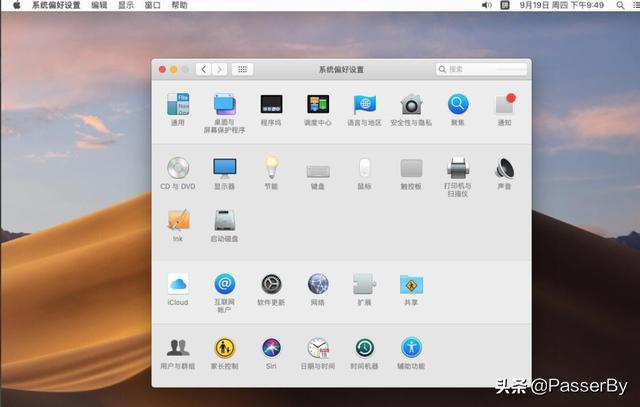Open Notification Center in the menu bar

click(x=636, y=5)
